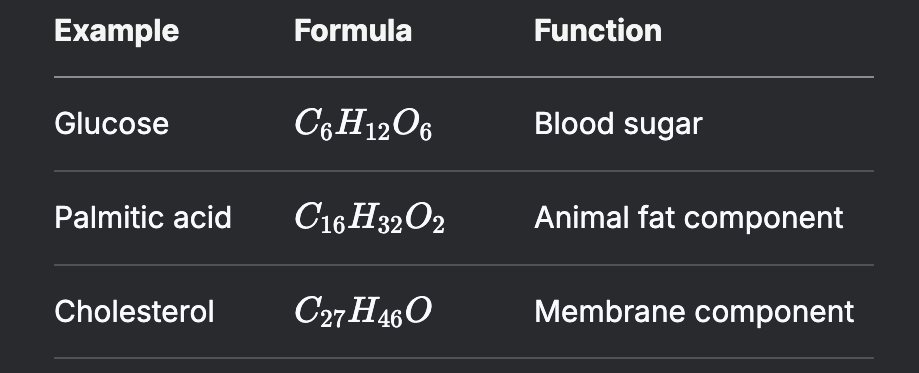Click the H32 part of palmitic formula

coord(375,219)
